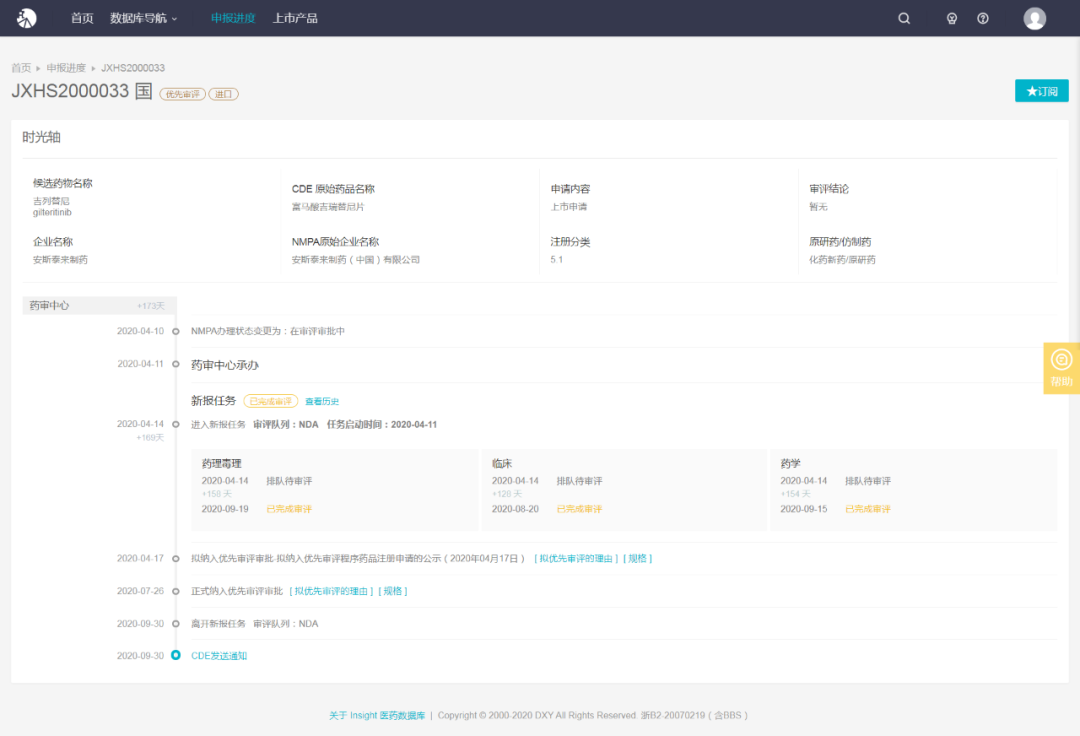Click the 药审中心承办 timeline entry text

pyautogui.click(x=225, y=365)
